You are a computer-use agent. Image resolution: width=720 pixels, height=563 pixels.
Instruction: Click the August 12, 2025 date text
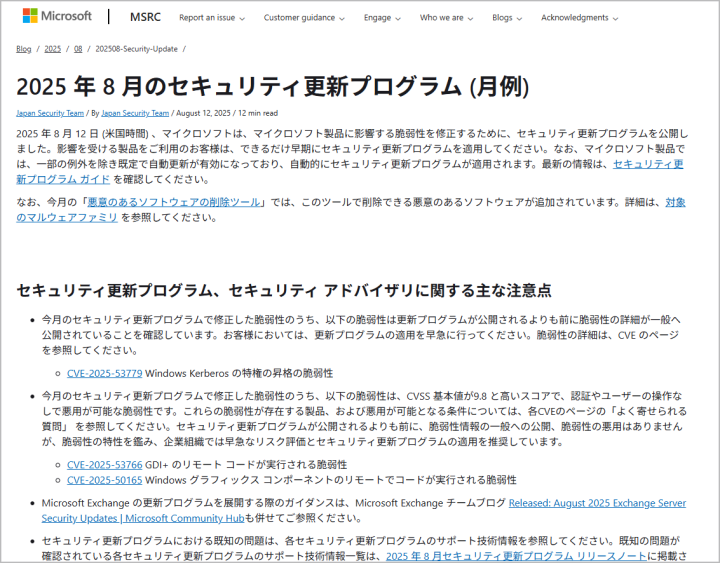(x=203, y=113)
